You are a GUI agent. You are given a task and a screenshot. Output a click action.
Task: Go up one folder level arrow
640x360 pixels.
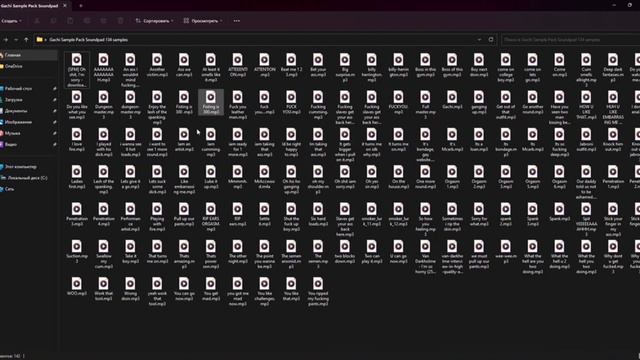(x=26, y=40)
